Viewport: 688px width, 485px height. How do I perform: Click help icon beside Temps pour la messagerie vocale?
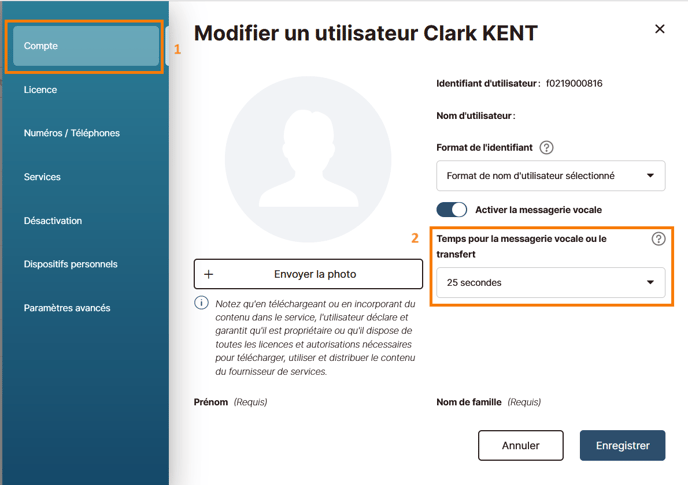[658, 239]
